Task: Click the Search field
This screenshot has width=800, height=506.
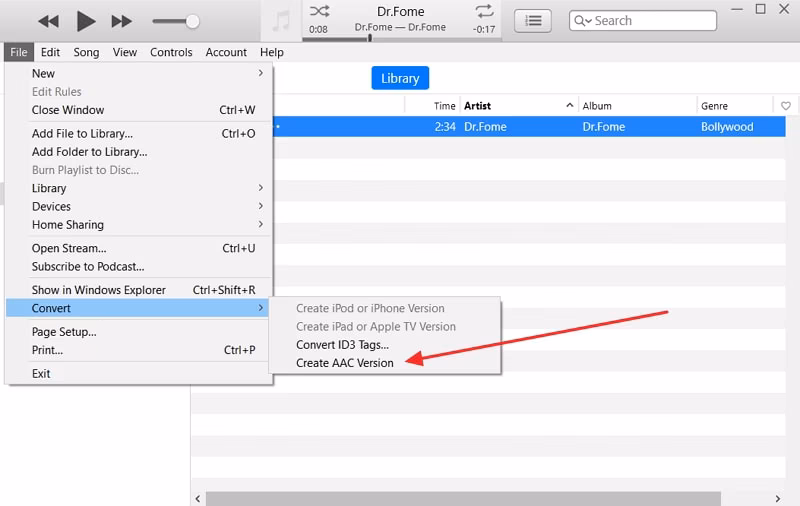Action: point(643,21)
